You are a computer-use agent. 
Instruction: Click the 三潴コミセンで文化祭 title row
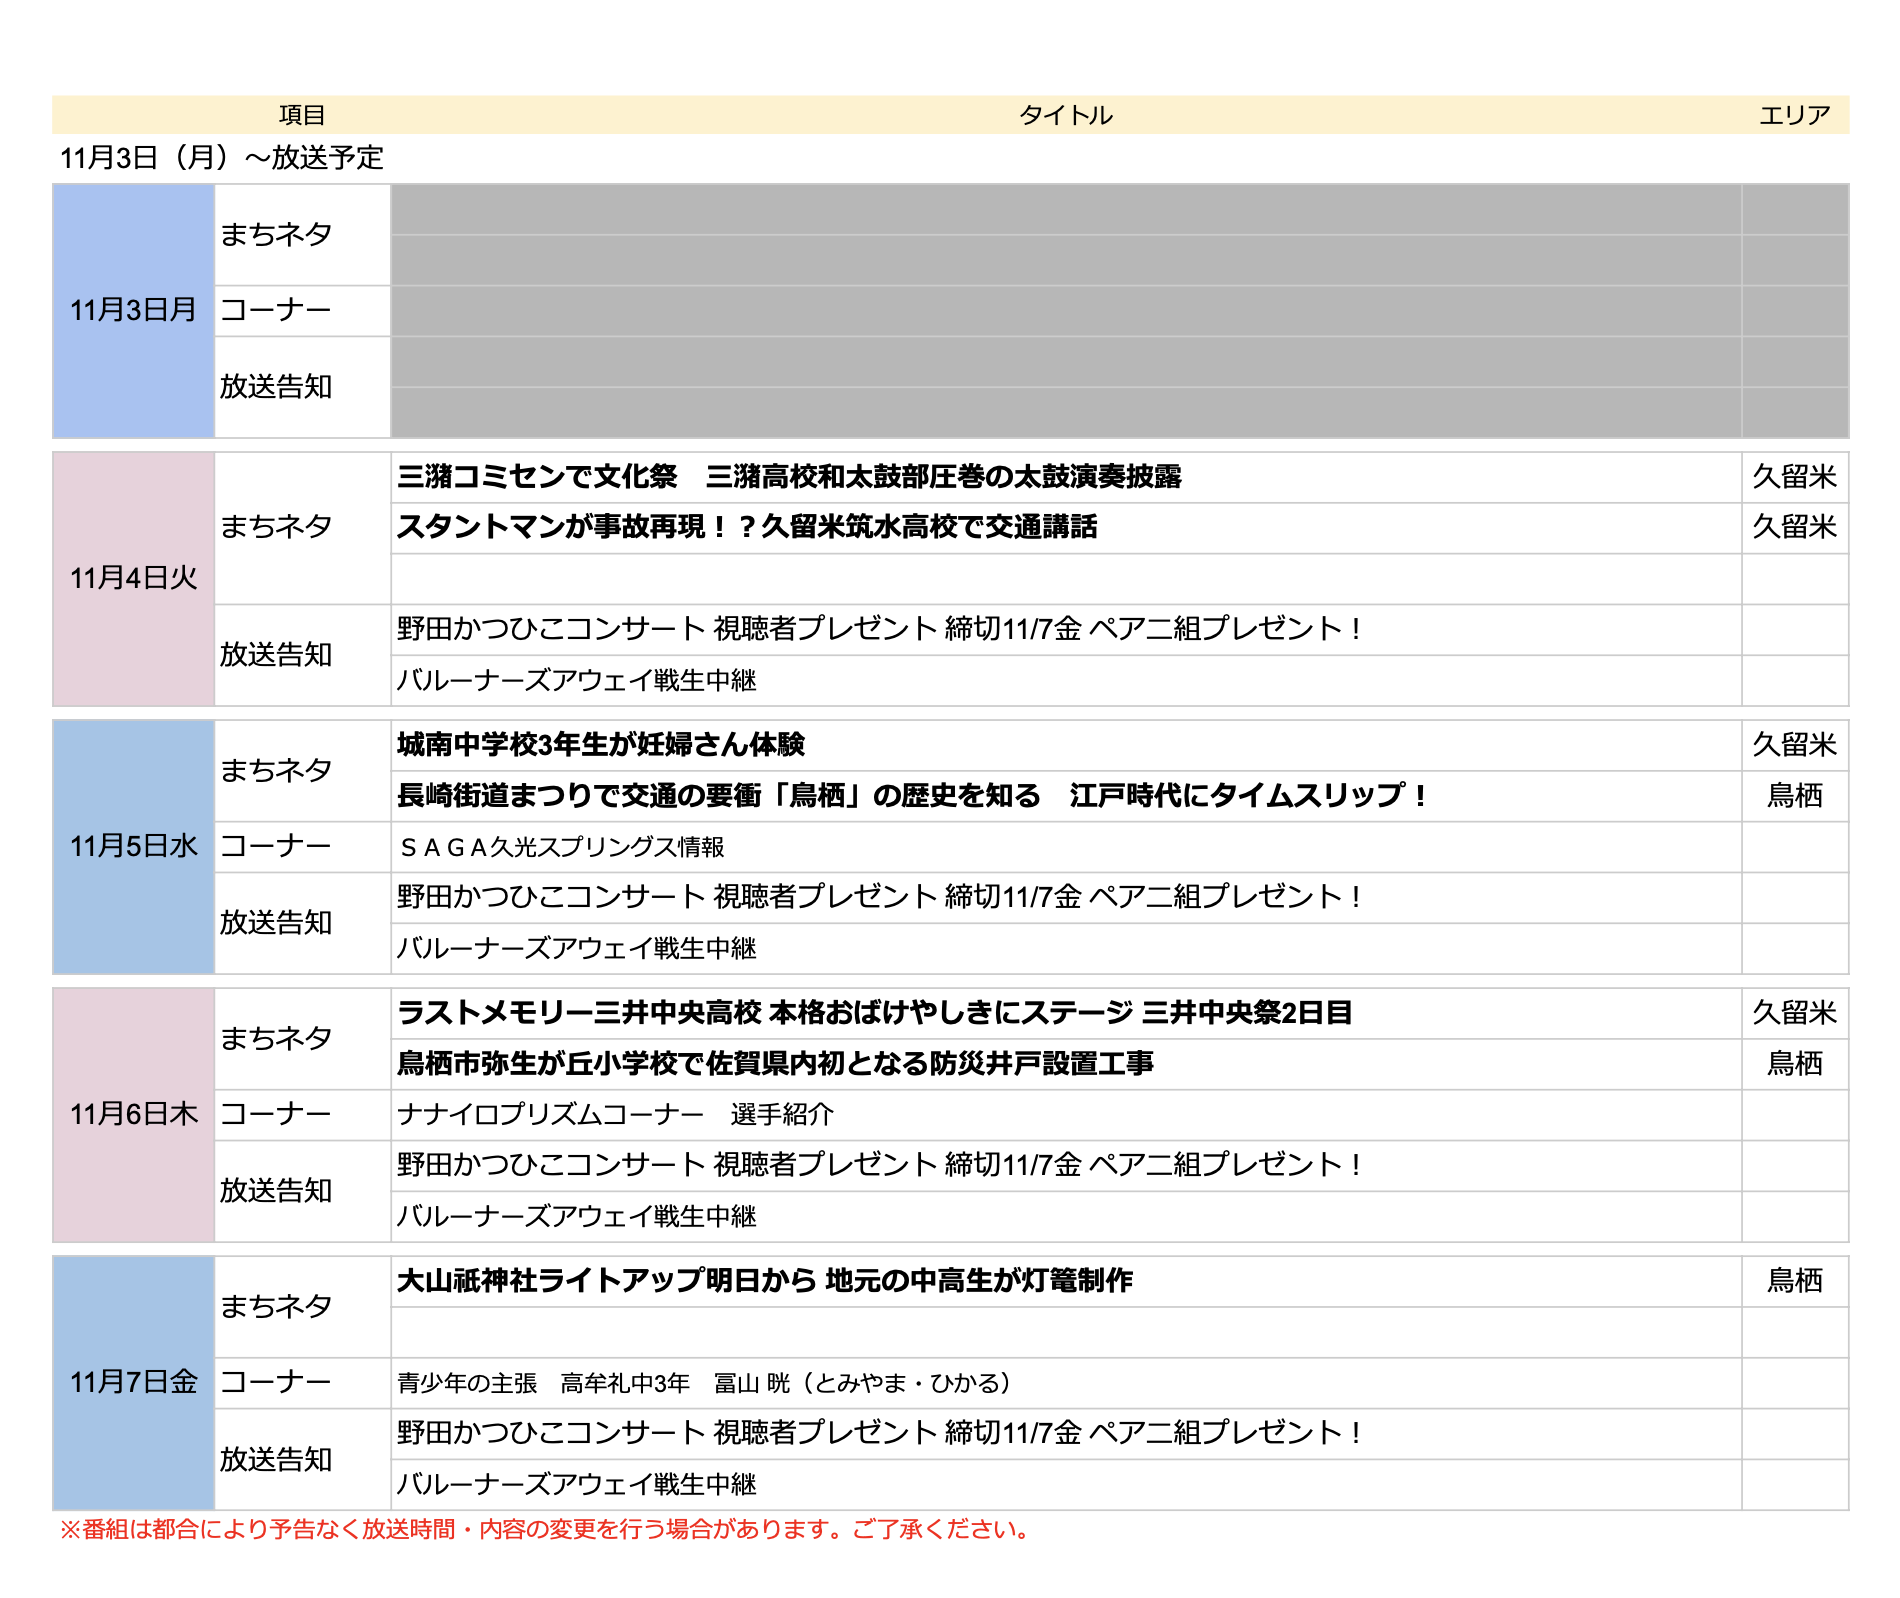click(788, 477)
